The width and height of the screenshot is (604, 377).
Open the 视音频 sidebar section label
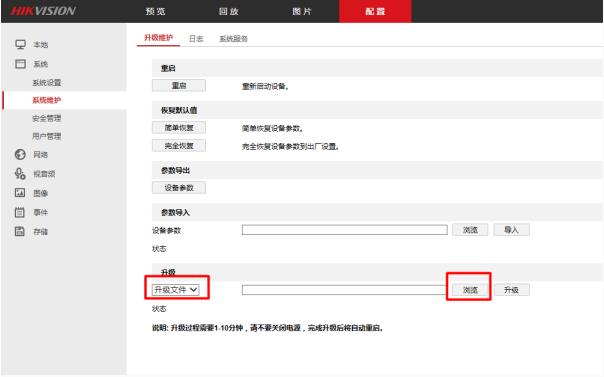44,174
